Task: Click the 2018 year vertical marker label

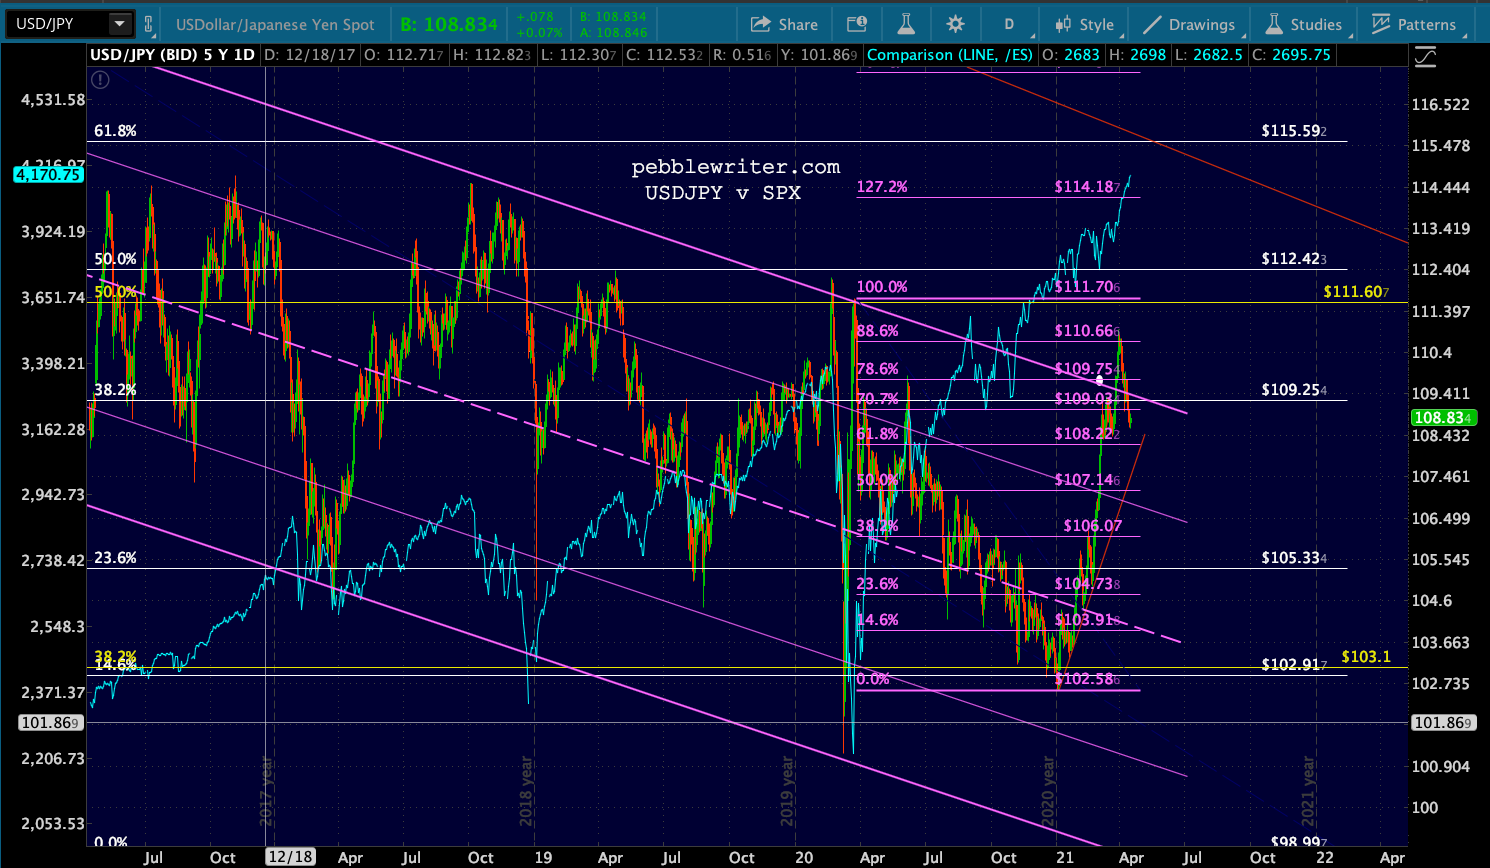Action: (x=526, y=790)
